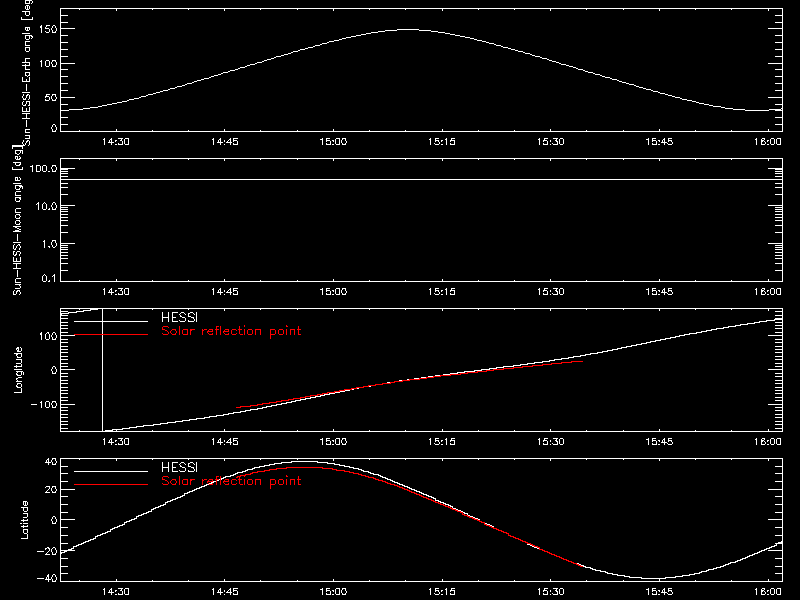This screenshot has height=600, width=800.
Task: Click "20" tick on Latitude axis
Action: (x=51, y=490)
